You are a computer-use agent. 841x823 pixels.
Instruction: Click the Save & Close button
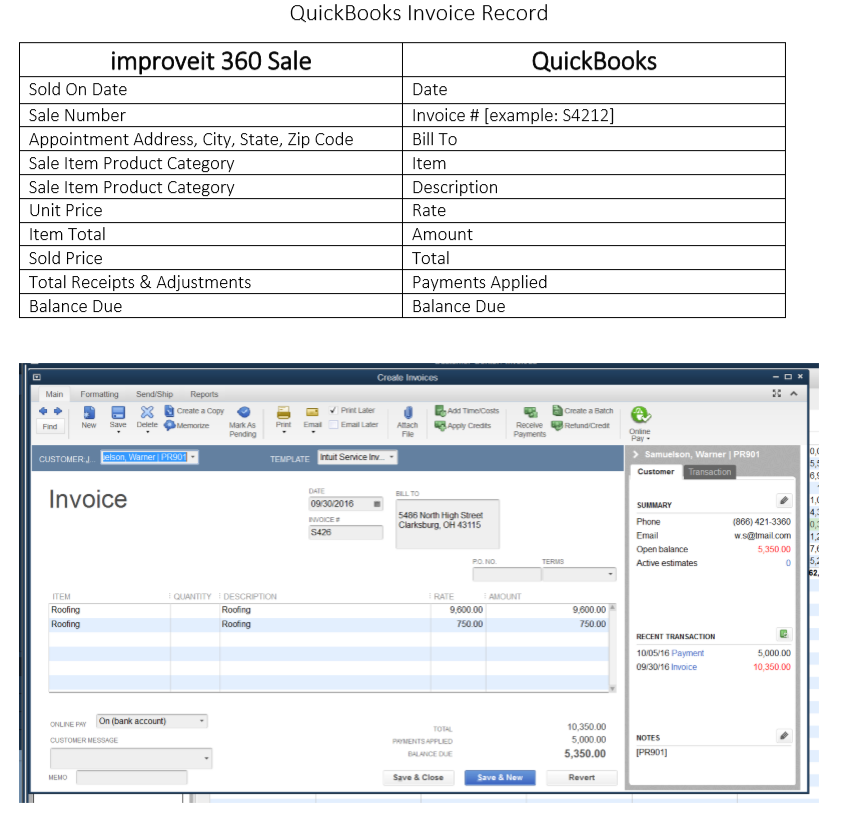click(x=418, y=777)
